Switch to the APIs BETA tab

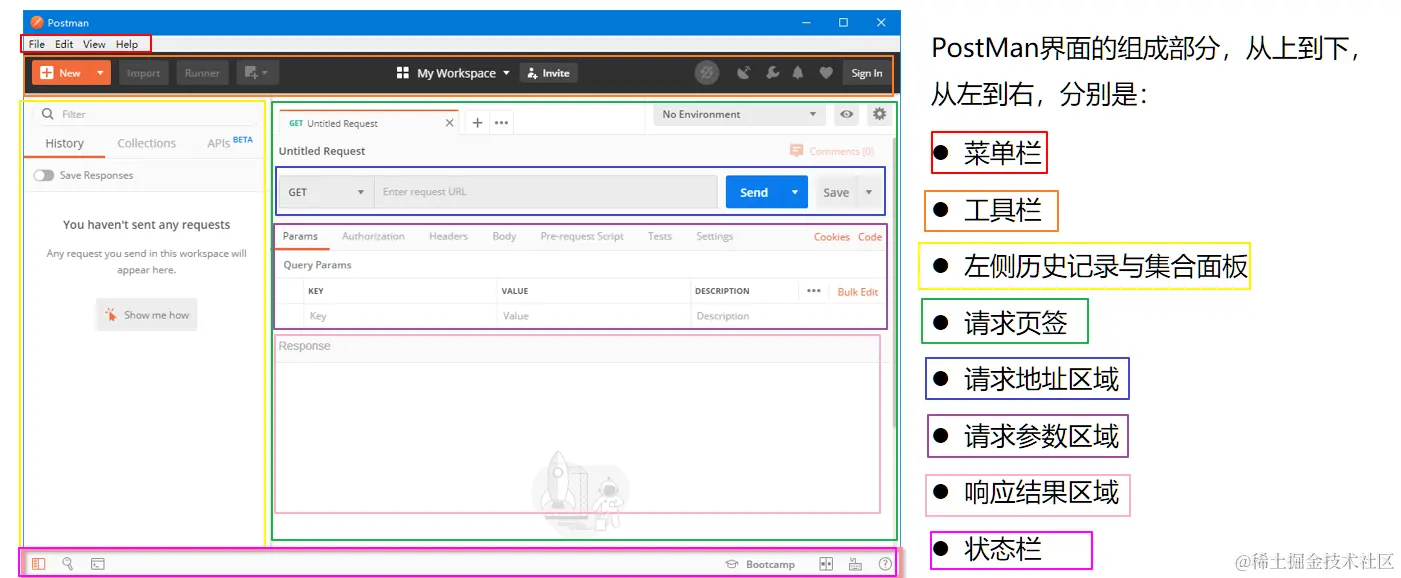229,143
